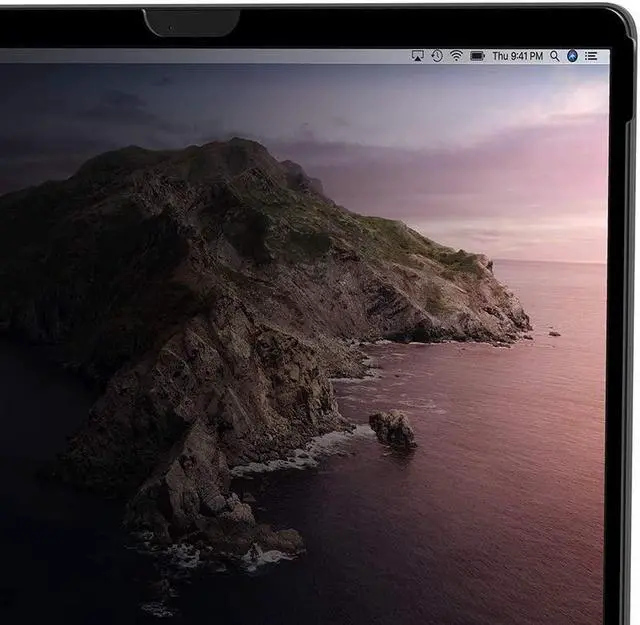The image size is (640, 625).
Task: Open the Wi-Fi status menu
Action: tap(456, 56)
